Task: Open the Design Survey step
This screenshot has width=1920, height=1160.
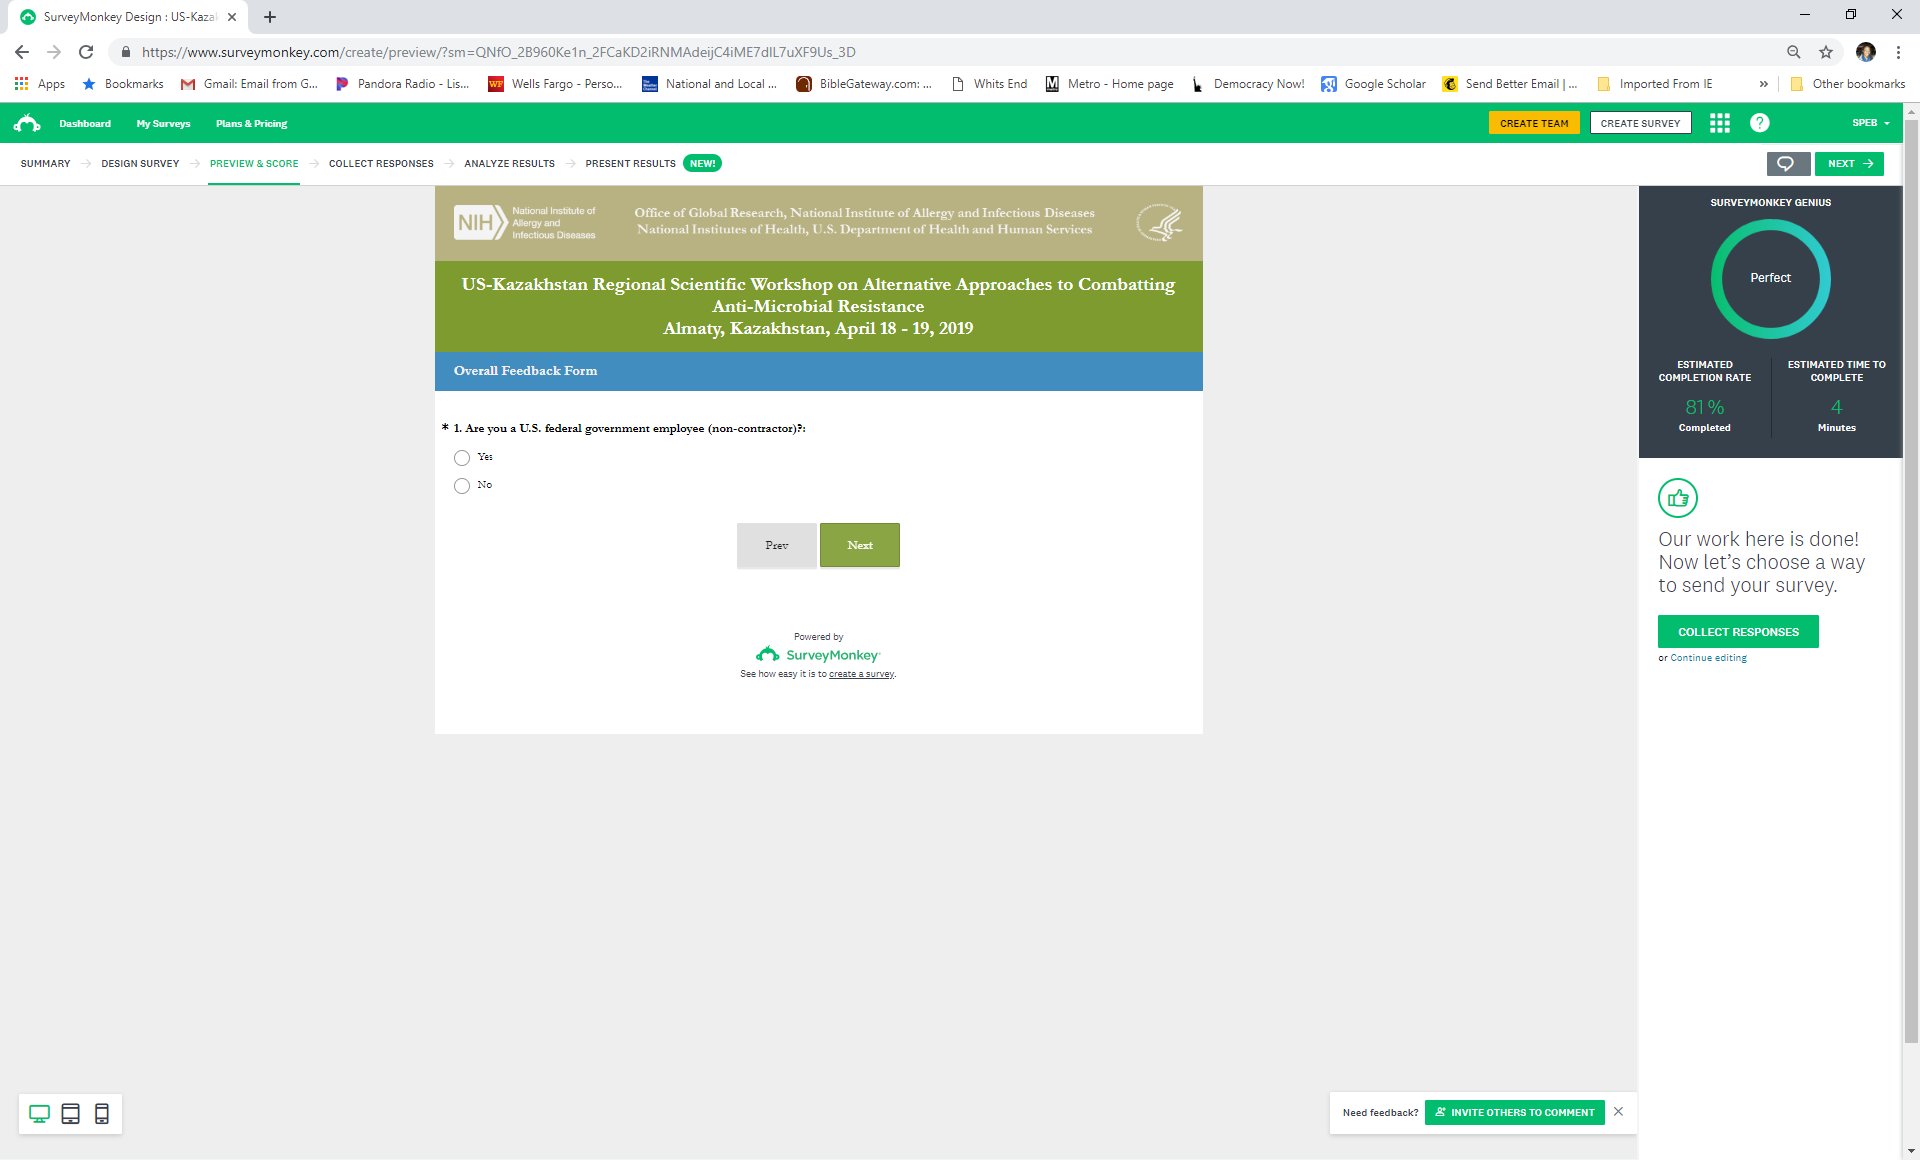Action: [x=140, y=164]
